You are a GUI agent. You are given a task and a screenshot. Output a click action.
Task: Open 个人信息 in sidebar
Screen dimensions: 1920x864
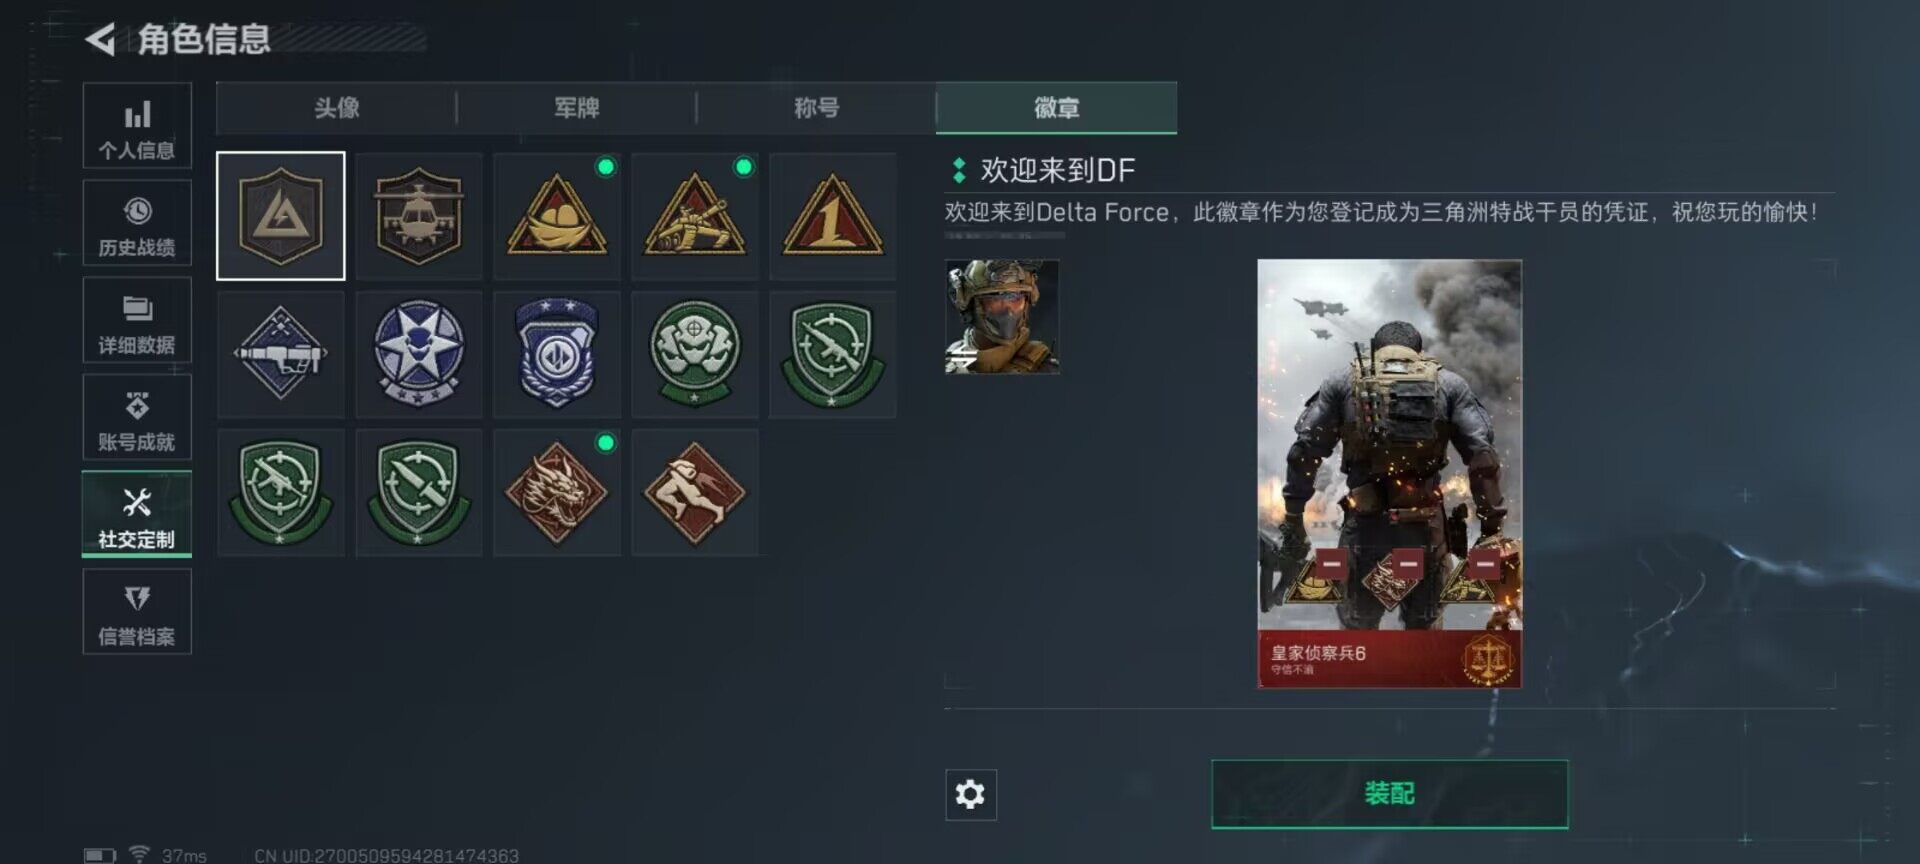coord(137,126)
